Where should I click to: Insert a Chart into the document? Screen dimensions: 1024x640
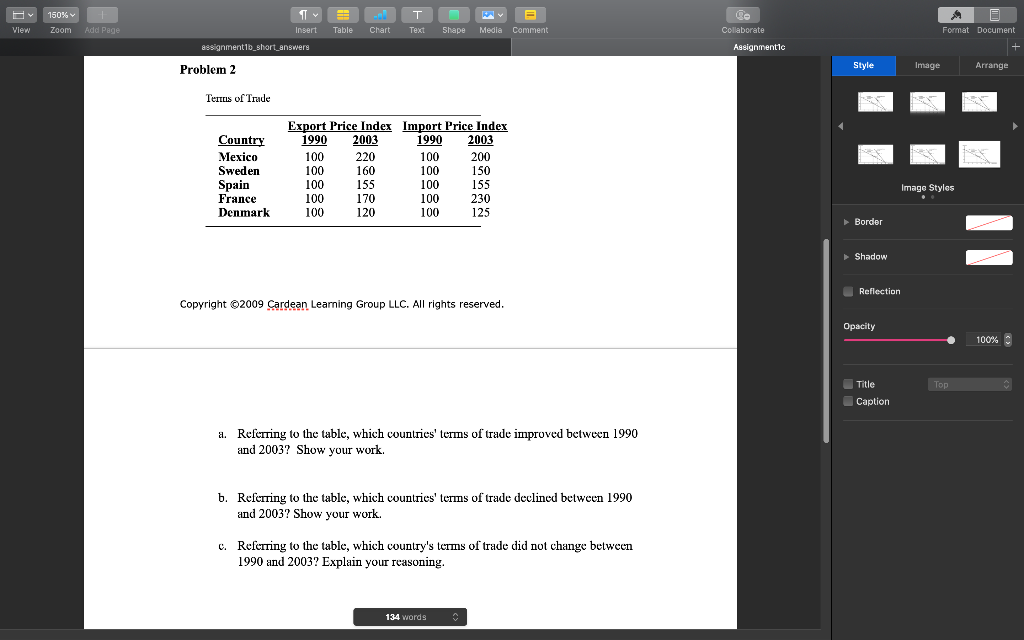coord(380,14)
